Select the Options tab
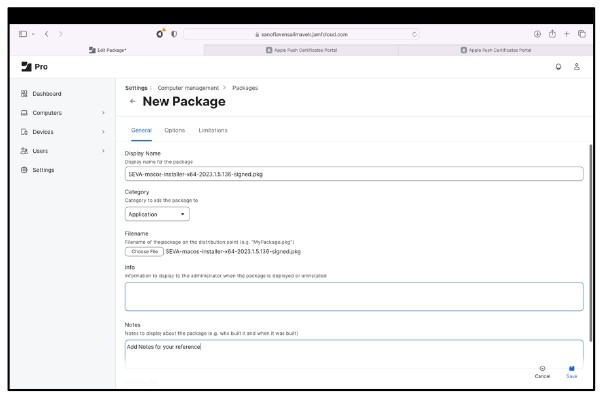 (175, 130)
